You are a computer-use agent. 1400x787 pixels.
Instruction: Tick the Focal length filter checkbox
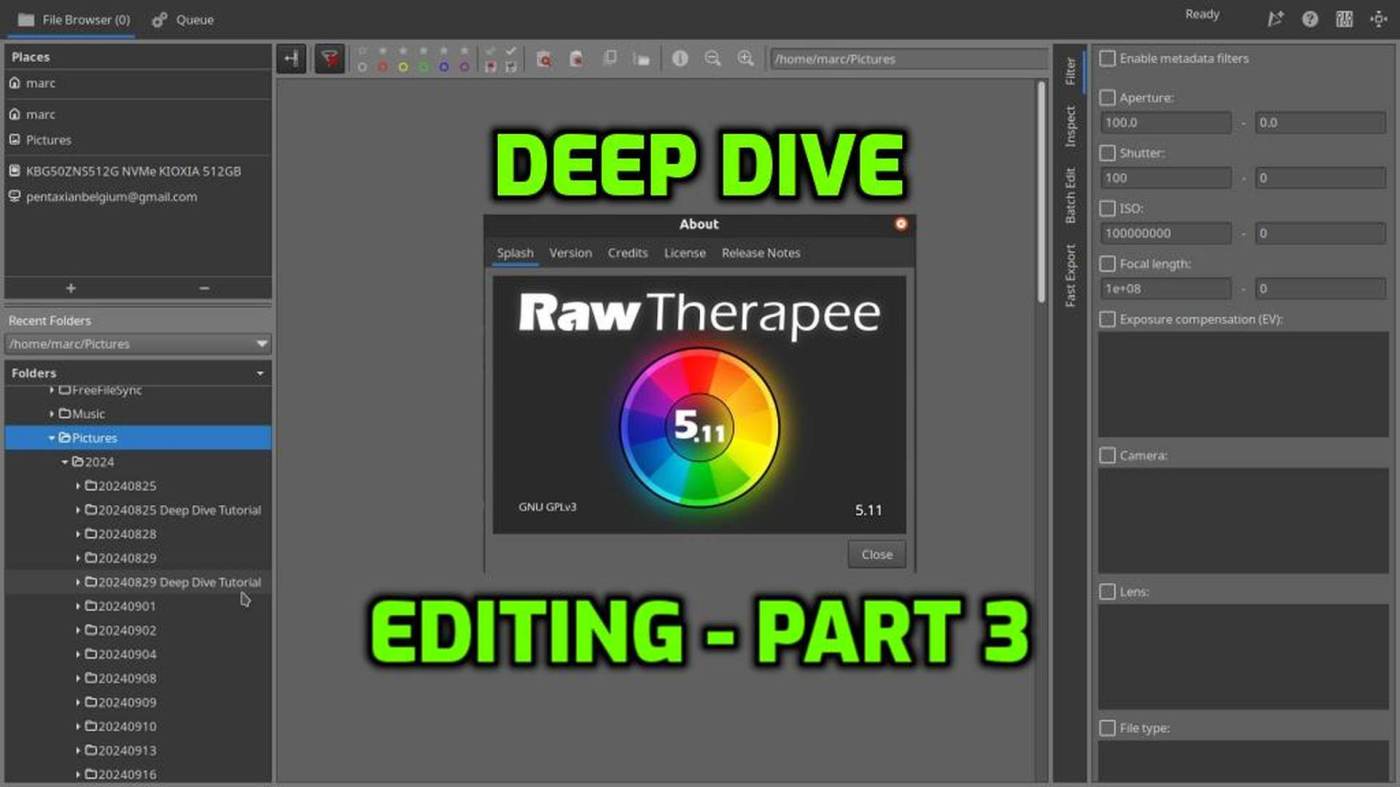1107,264
